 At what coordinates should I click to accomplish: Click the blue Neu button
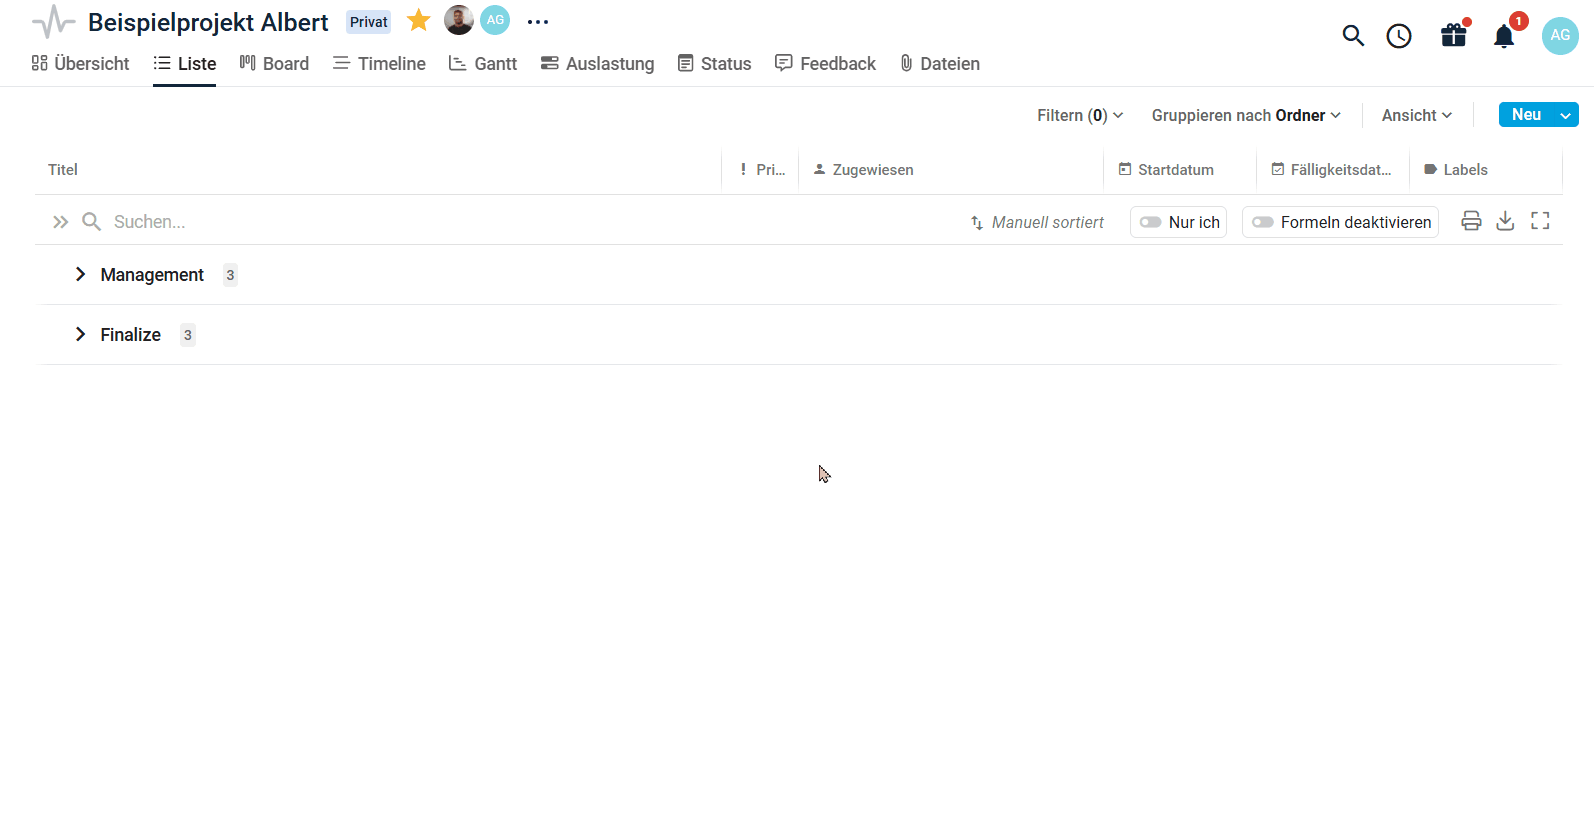point(1526,115)
